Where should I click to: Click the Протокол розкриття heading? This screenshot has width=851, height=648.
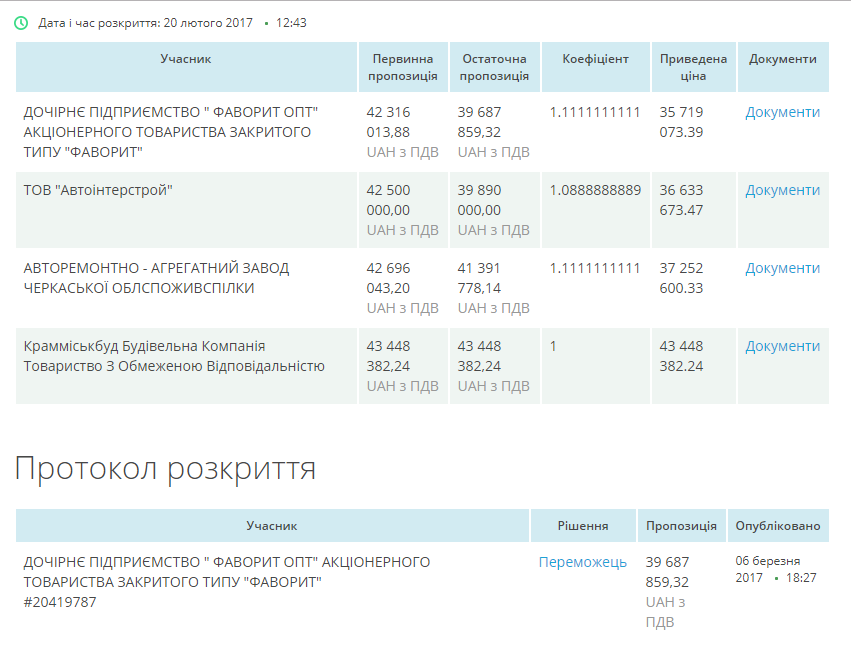[165, 469]
